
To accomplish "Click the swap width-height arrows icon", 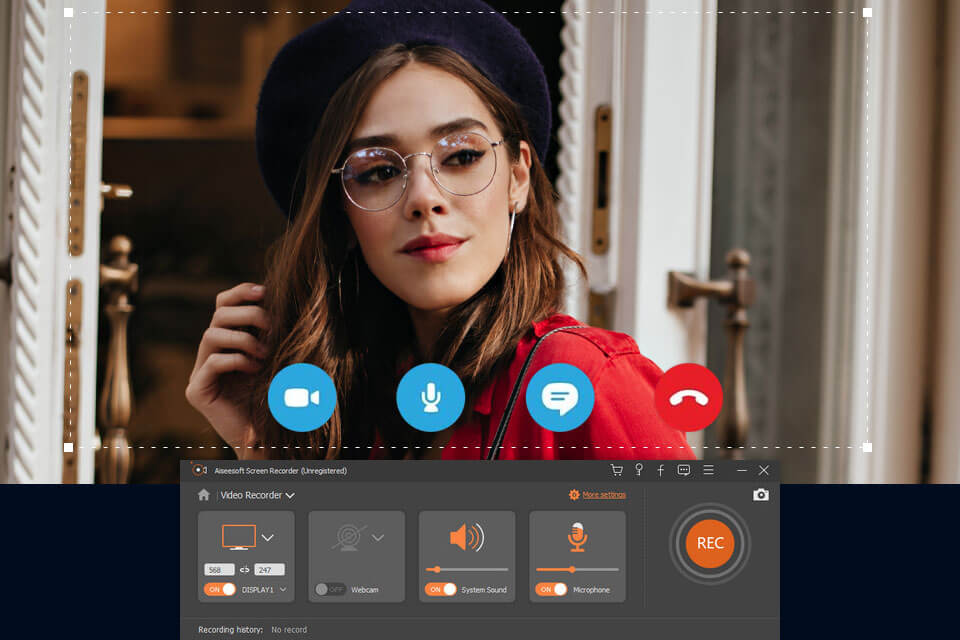I will [244, 570].
